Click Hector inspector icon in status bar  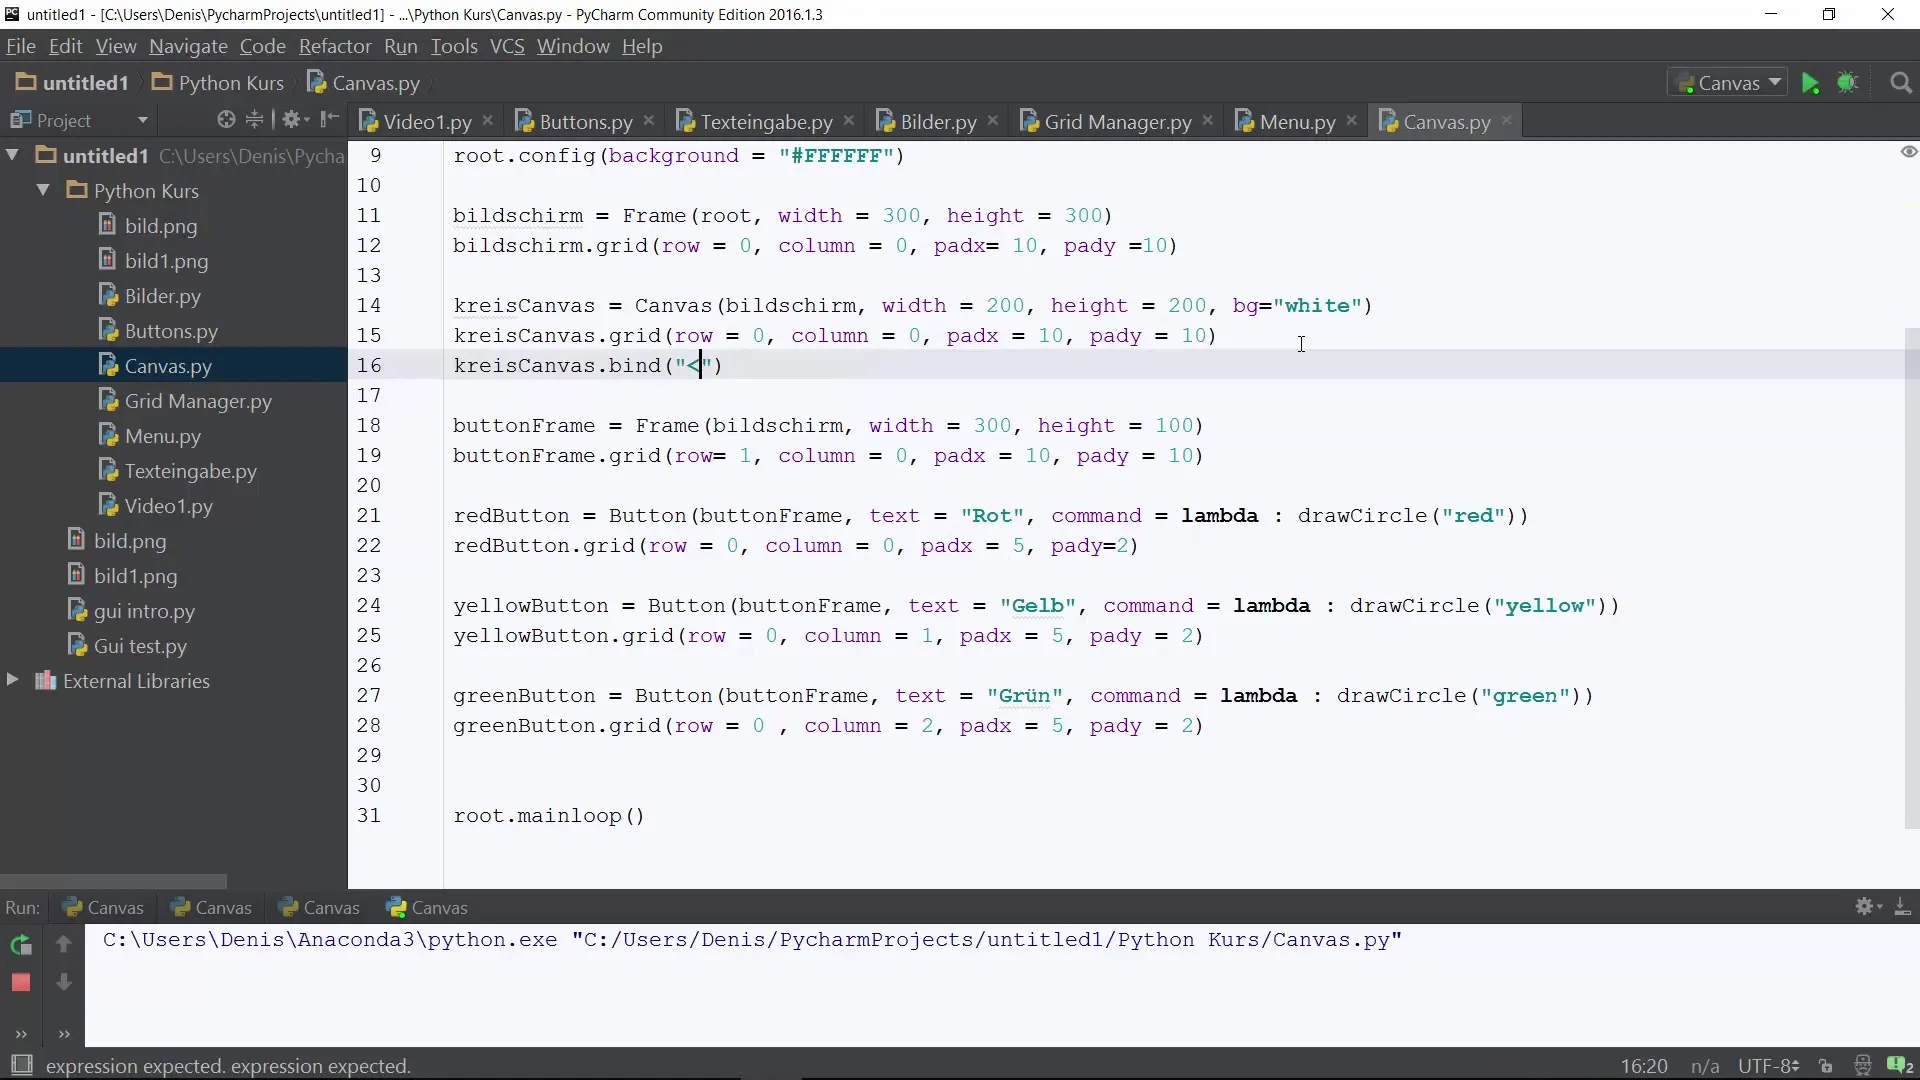pyautogui.click(x=1862, y=1066)
